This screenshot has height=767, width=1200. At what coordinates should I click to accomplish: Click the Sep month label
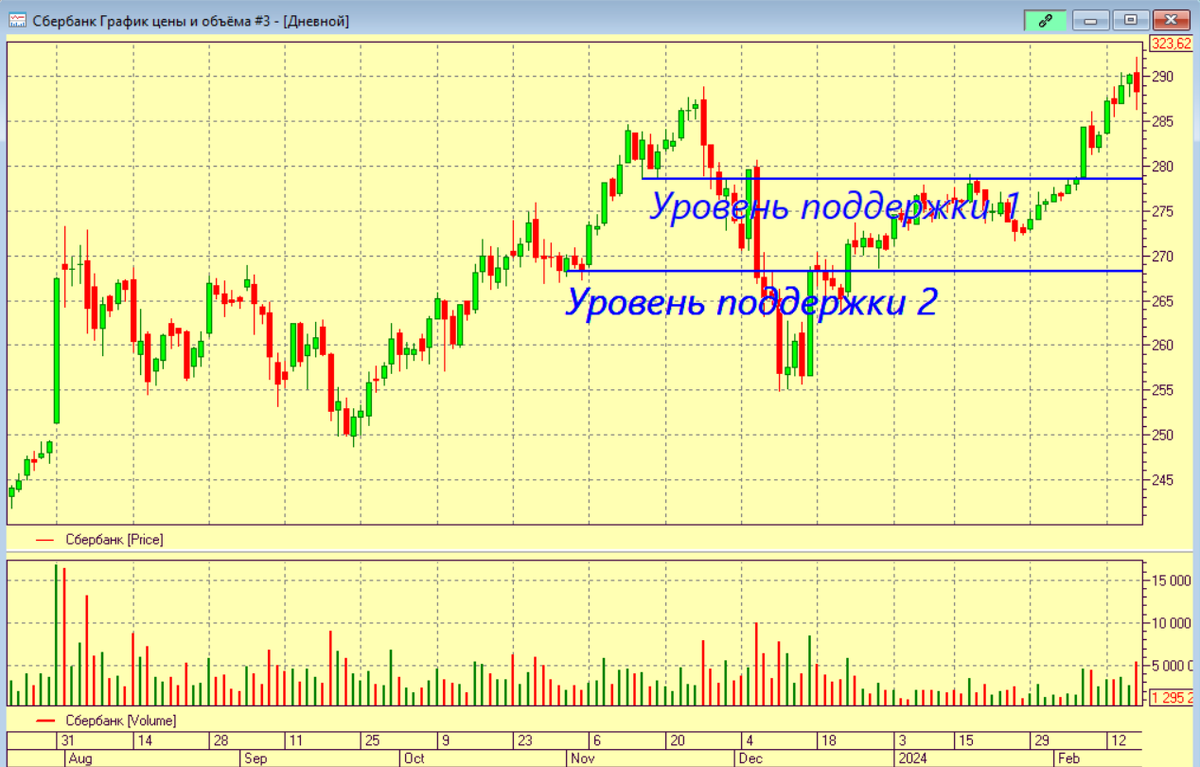click(255, 758)
